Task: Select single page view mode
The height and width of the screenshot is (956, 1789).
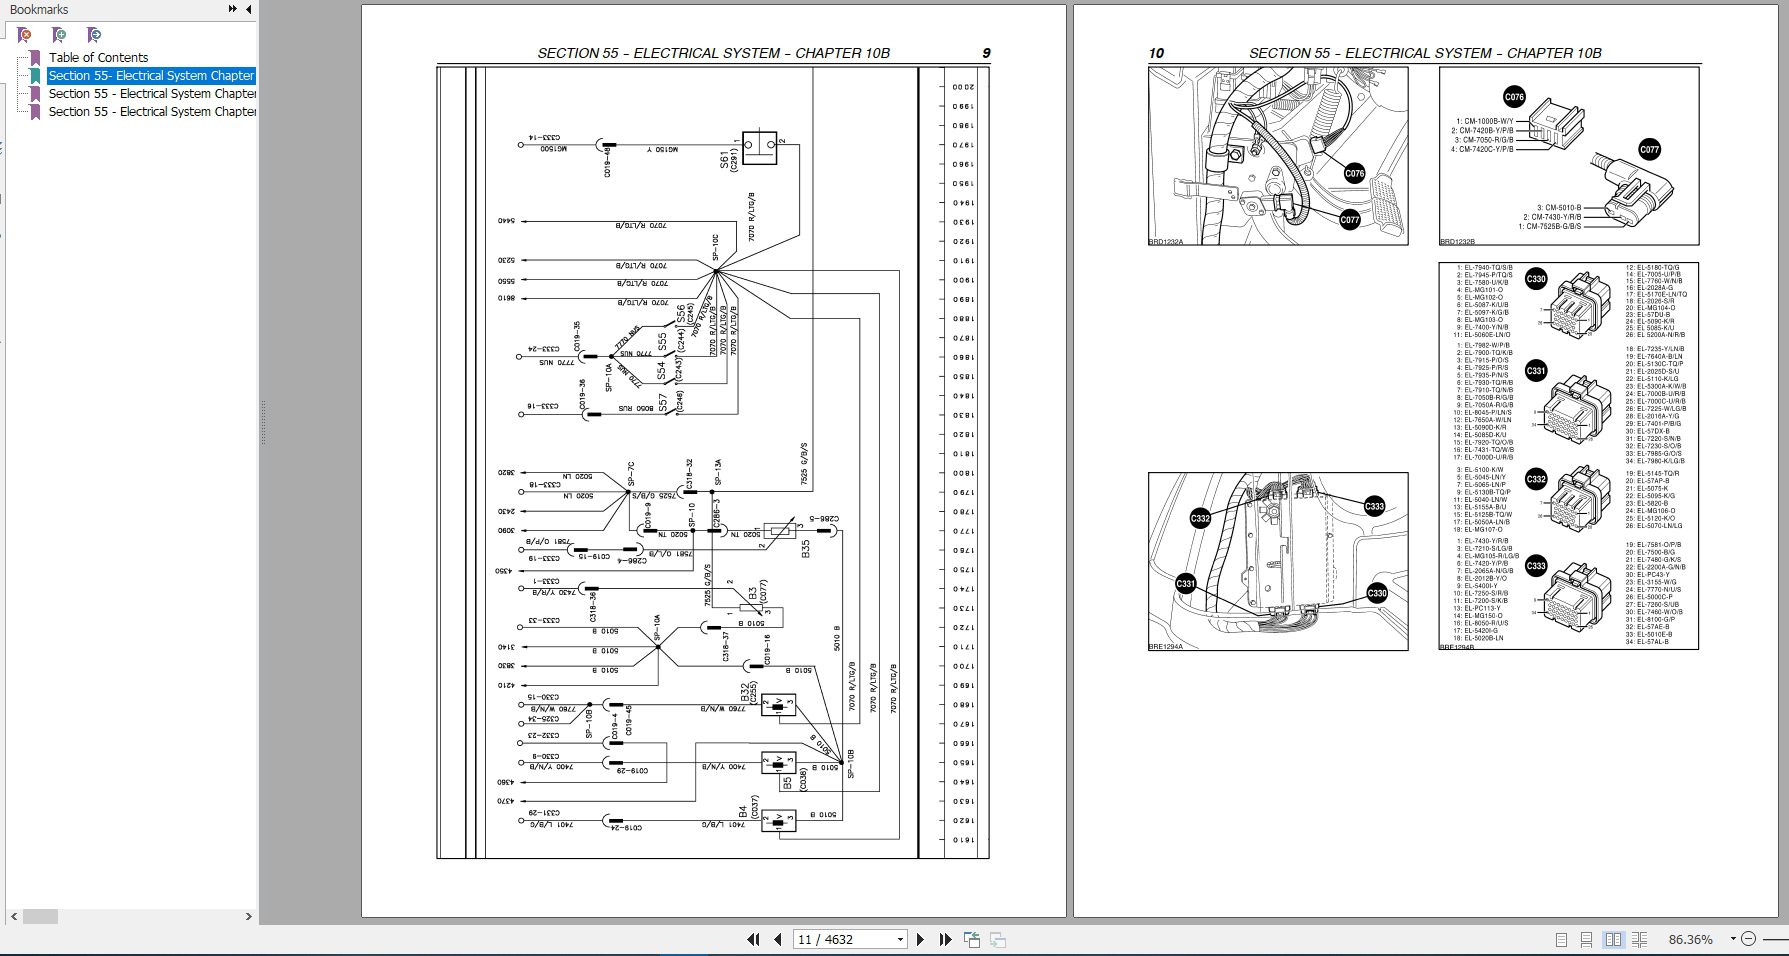Action: (1560, 940)
